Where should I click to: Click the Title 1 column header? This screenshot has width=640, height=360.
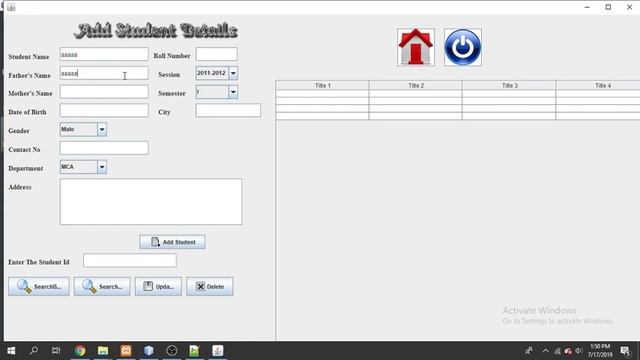click(322, 85)
